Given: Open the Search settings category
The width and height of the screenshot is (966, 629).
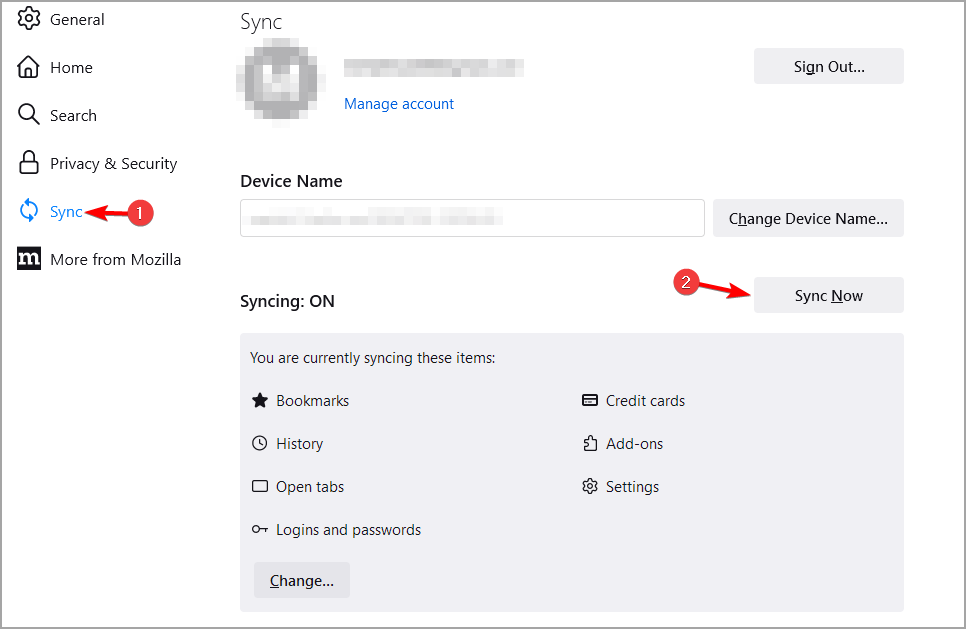Looking at the screenshot, I should tap(73, 116).
